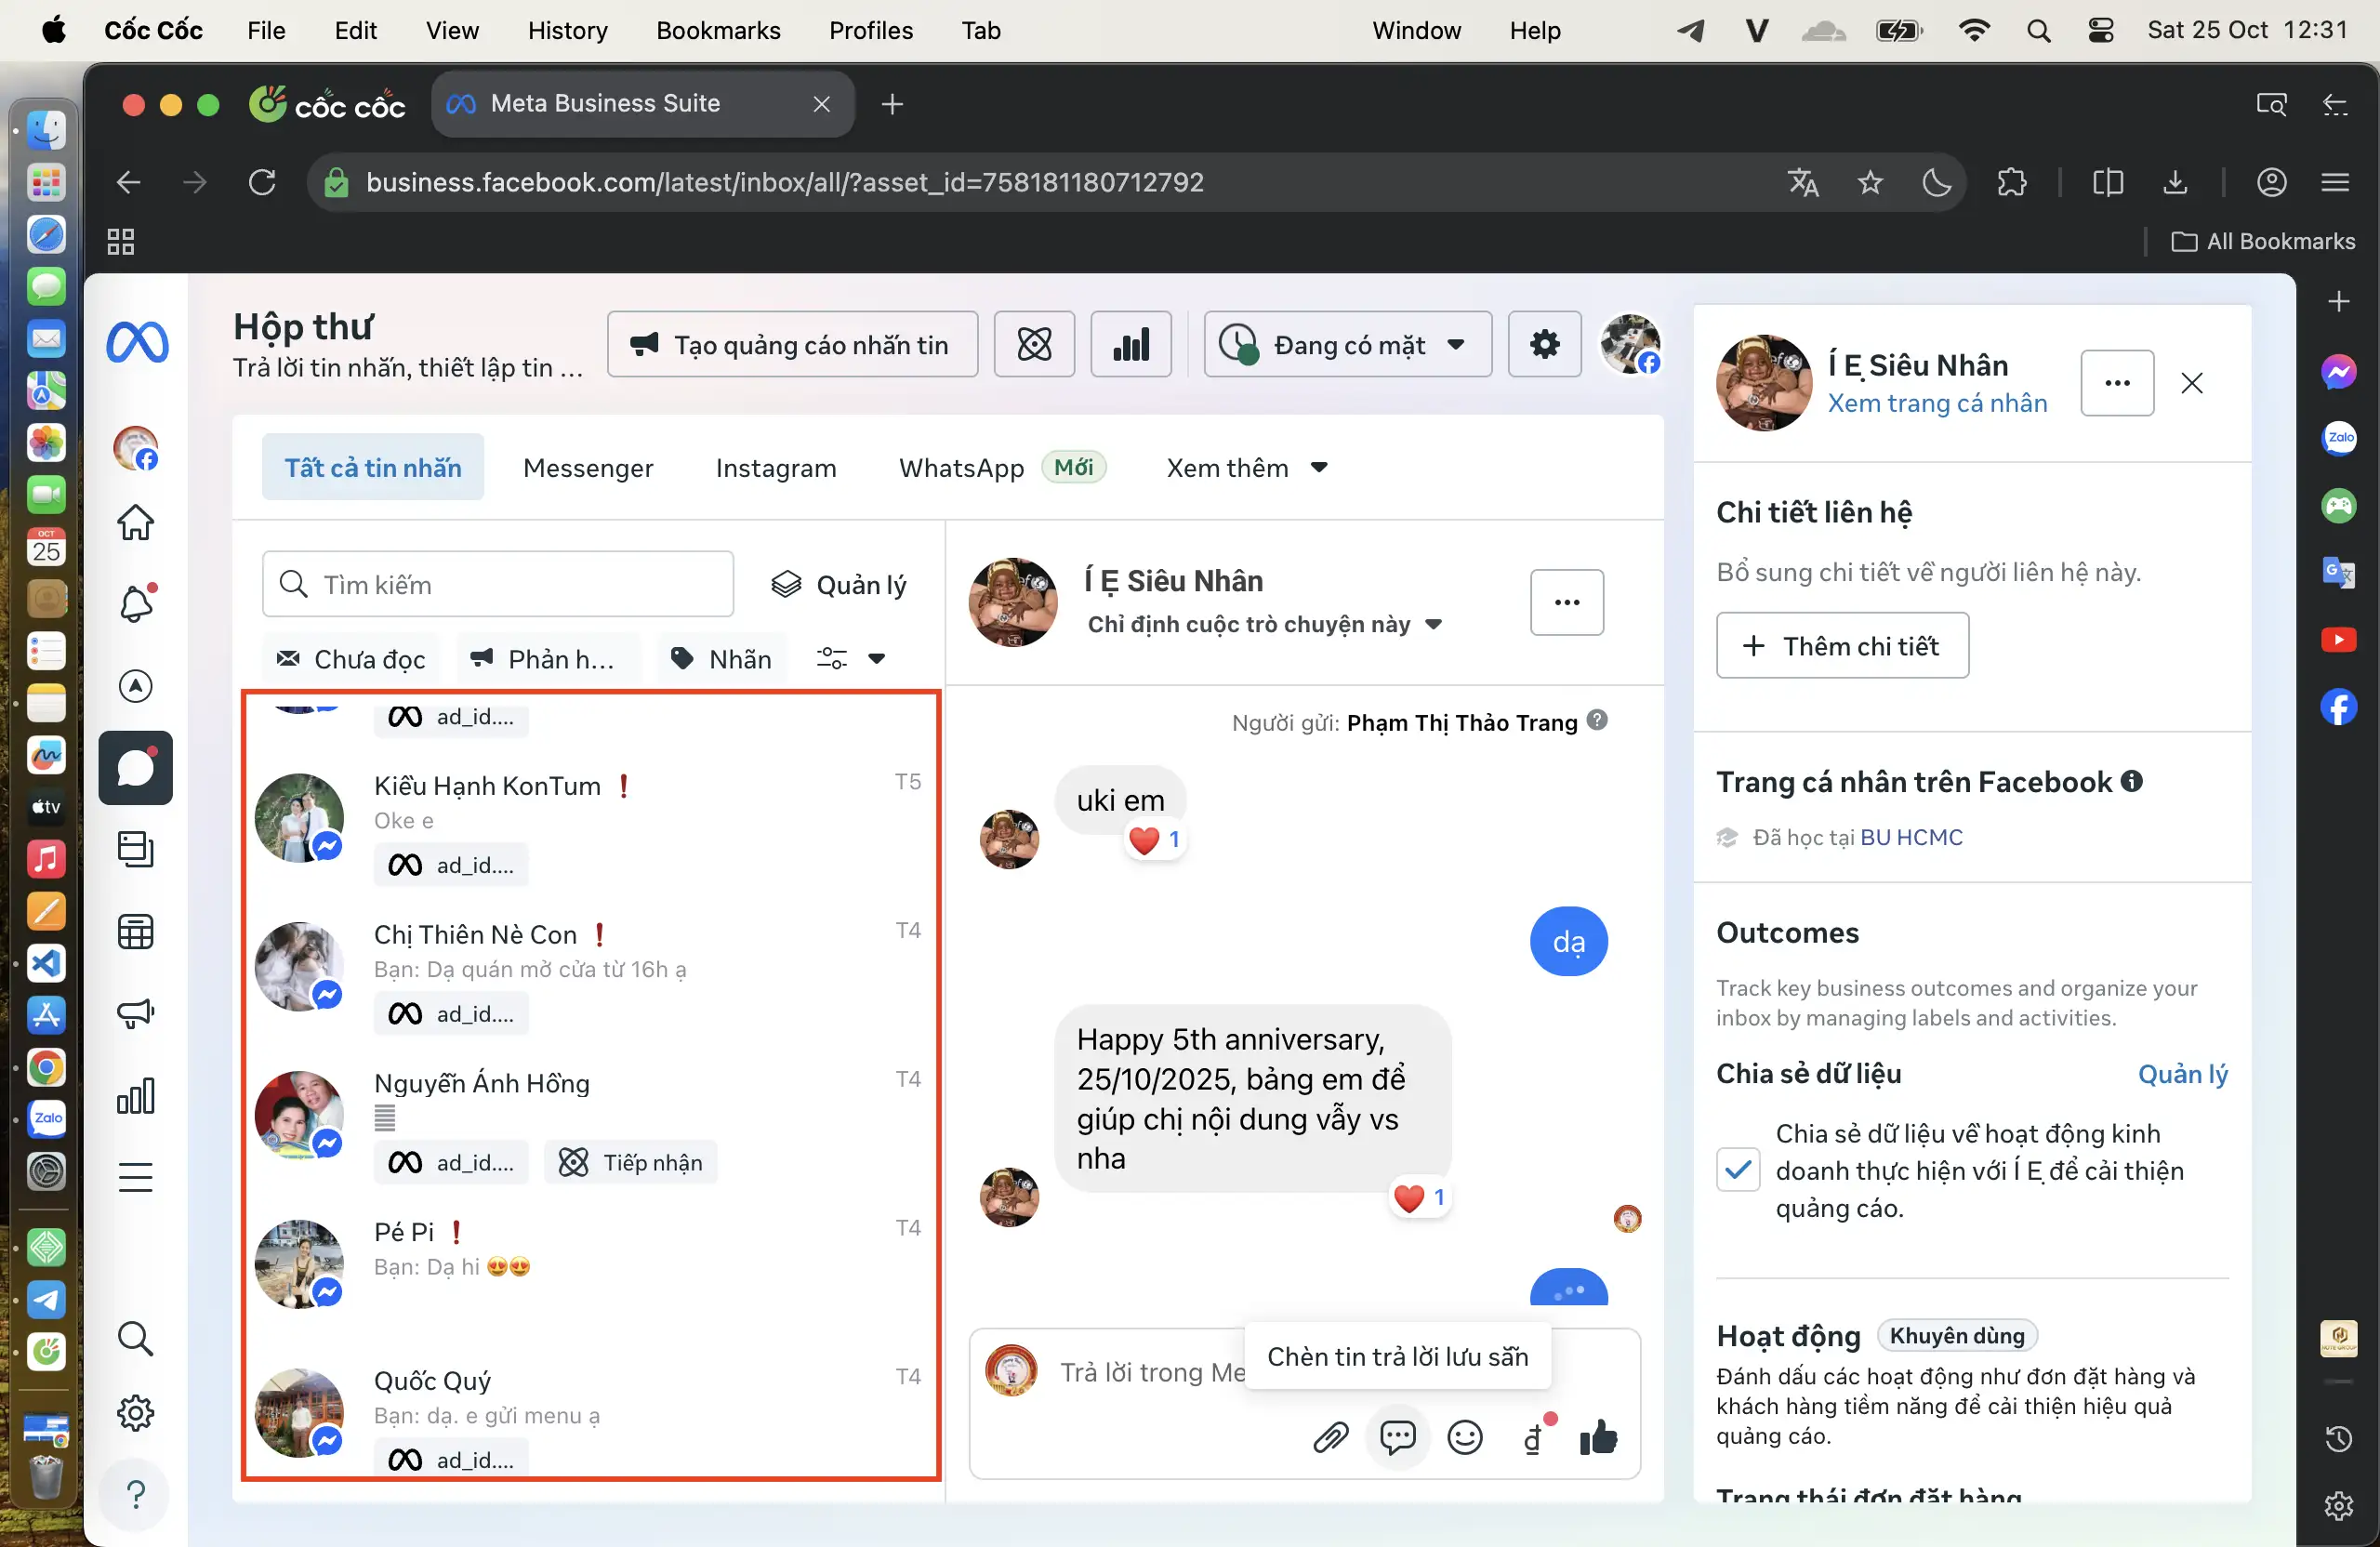Switch to the Instagram tab

(x=776, y=468)
